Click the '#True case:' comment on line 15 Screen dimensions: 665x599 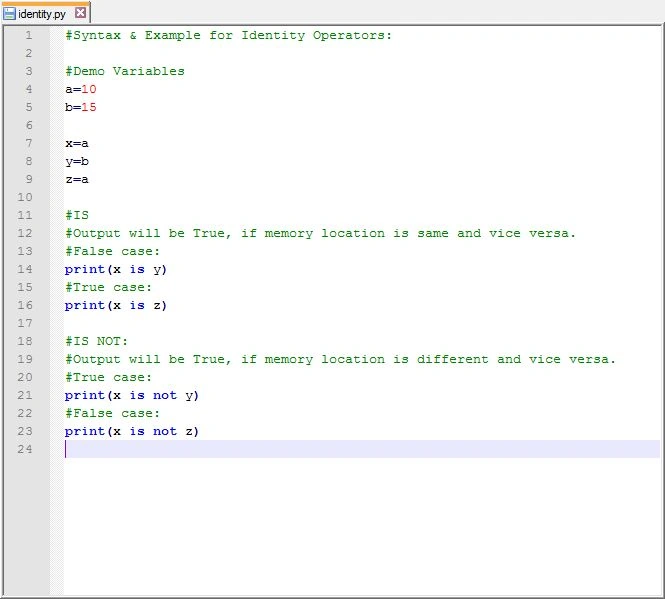coord(108,287)
